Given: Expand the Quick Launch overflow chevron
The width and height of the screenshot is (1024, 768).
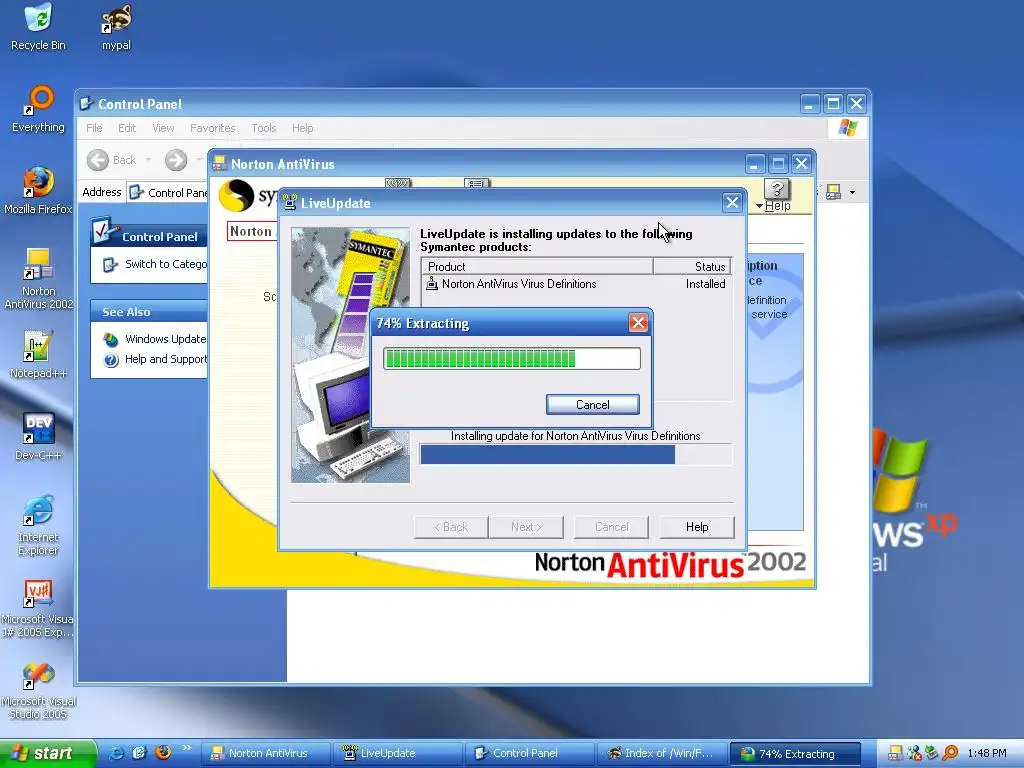Looking at the screenshot, I should coord(186,748).
